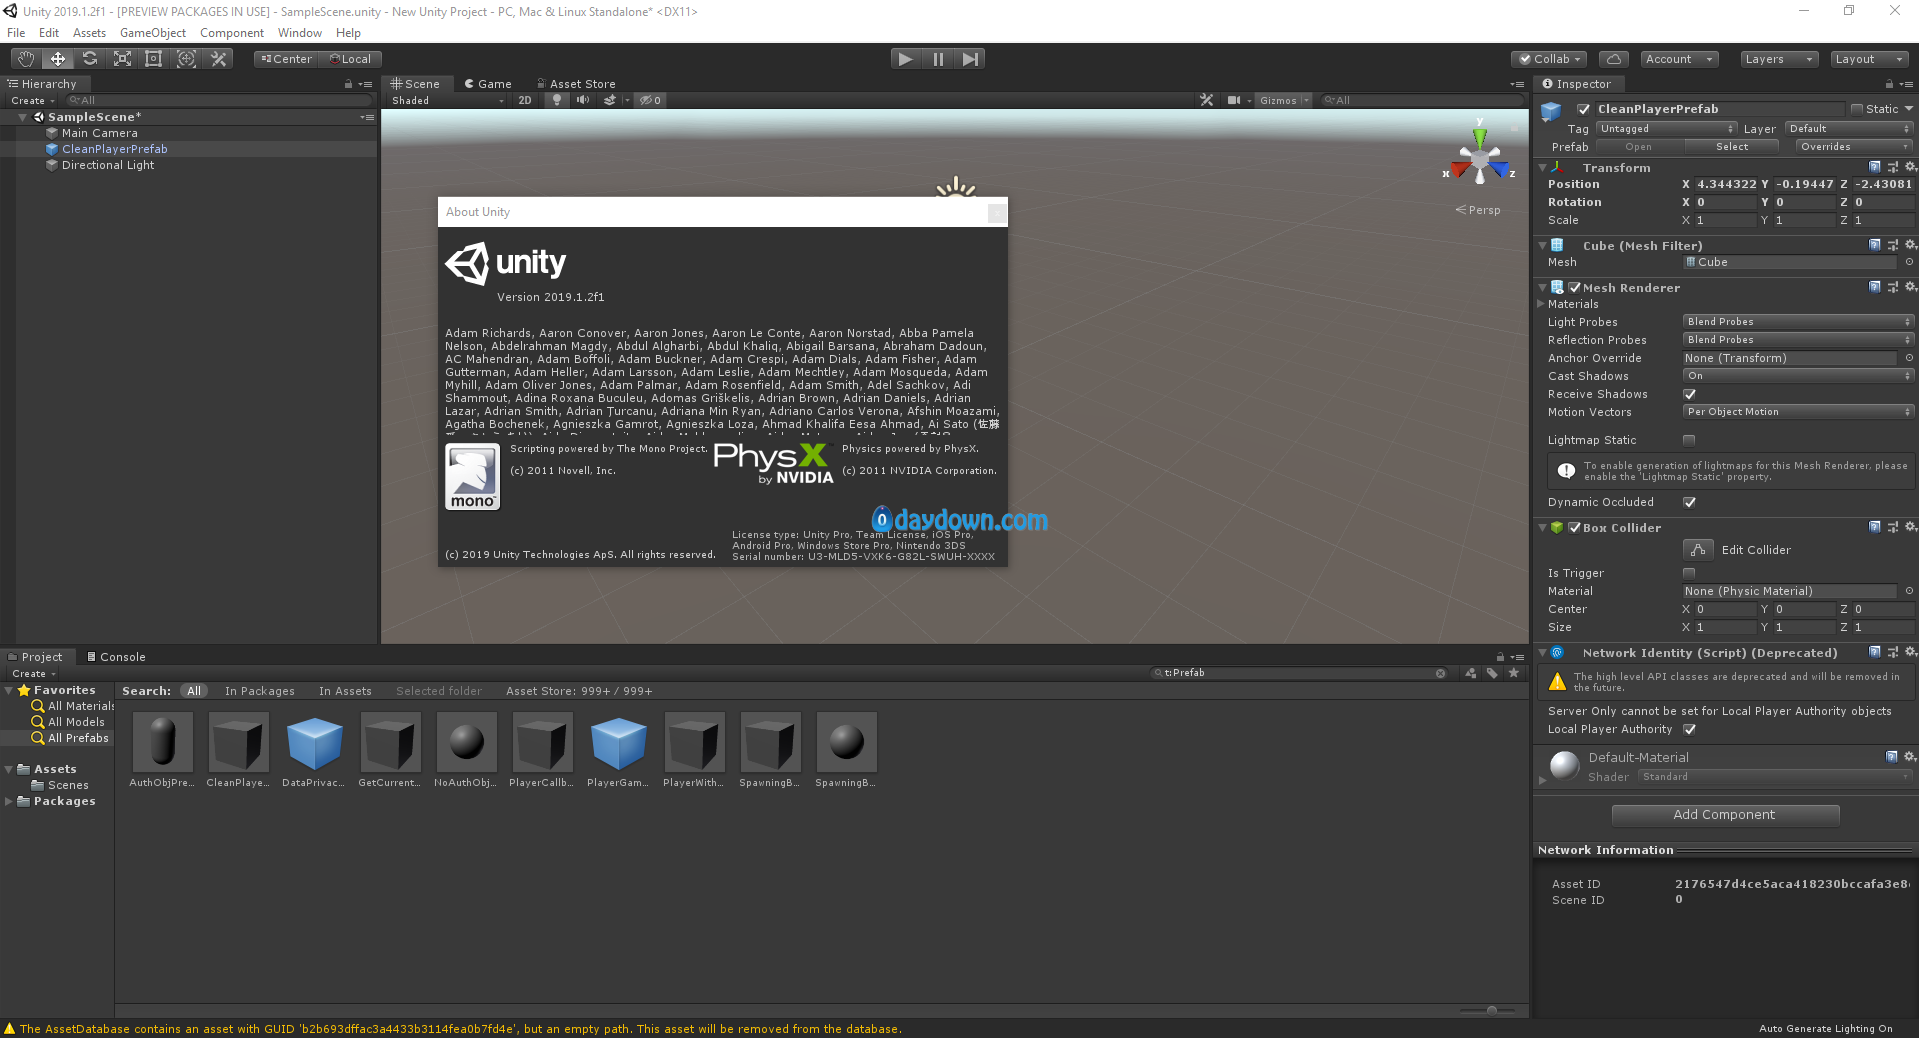Enable Is Trigger checkbox

pyautogui.click(x=1689, y=573)
